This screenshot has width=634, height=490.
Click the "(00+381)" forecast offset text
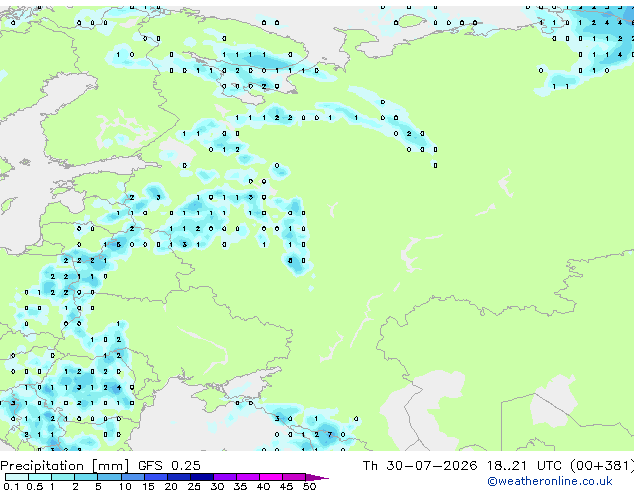pos(602,466)
